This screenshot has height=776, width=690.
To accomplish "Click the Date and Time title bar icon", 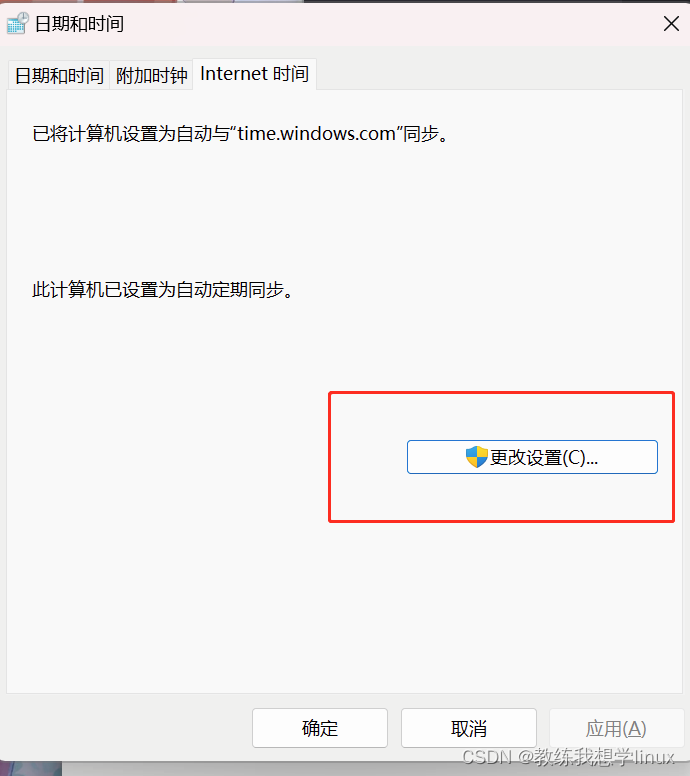I will coord(18,23).
